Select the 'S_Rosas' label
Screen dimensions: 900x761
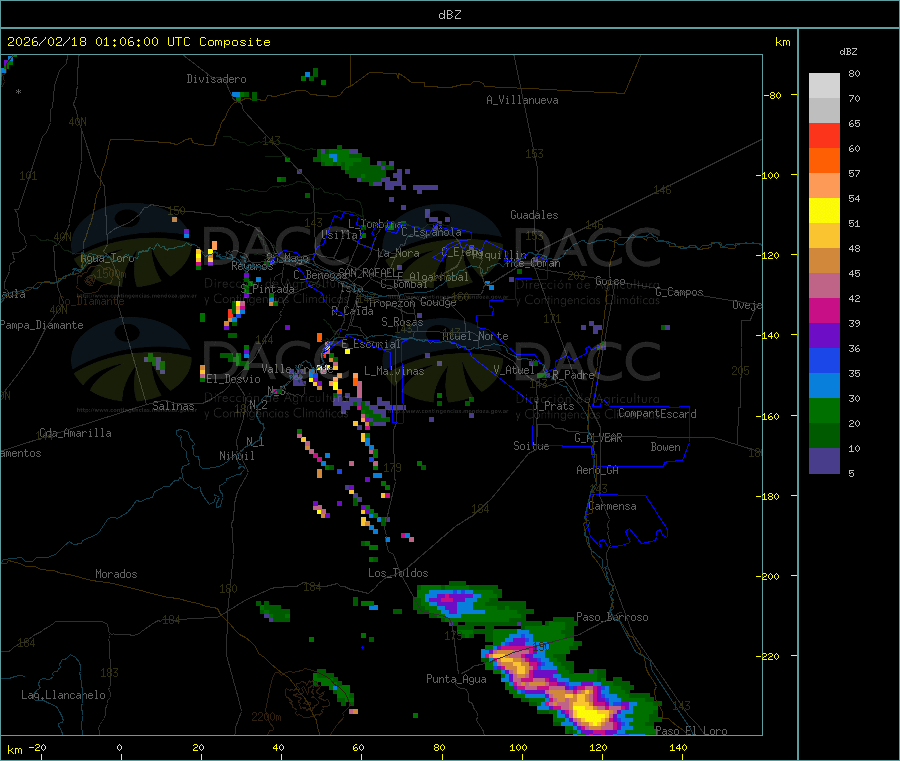[402, 322]
